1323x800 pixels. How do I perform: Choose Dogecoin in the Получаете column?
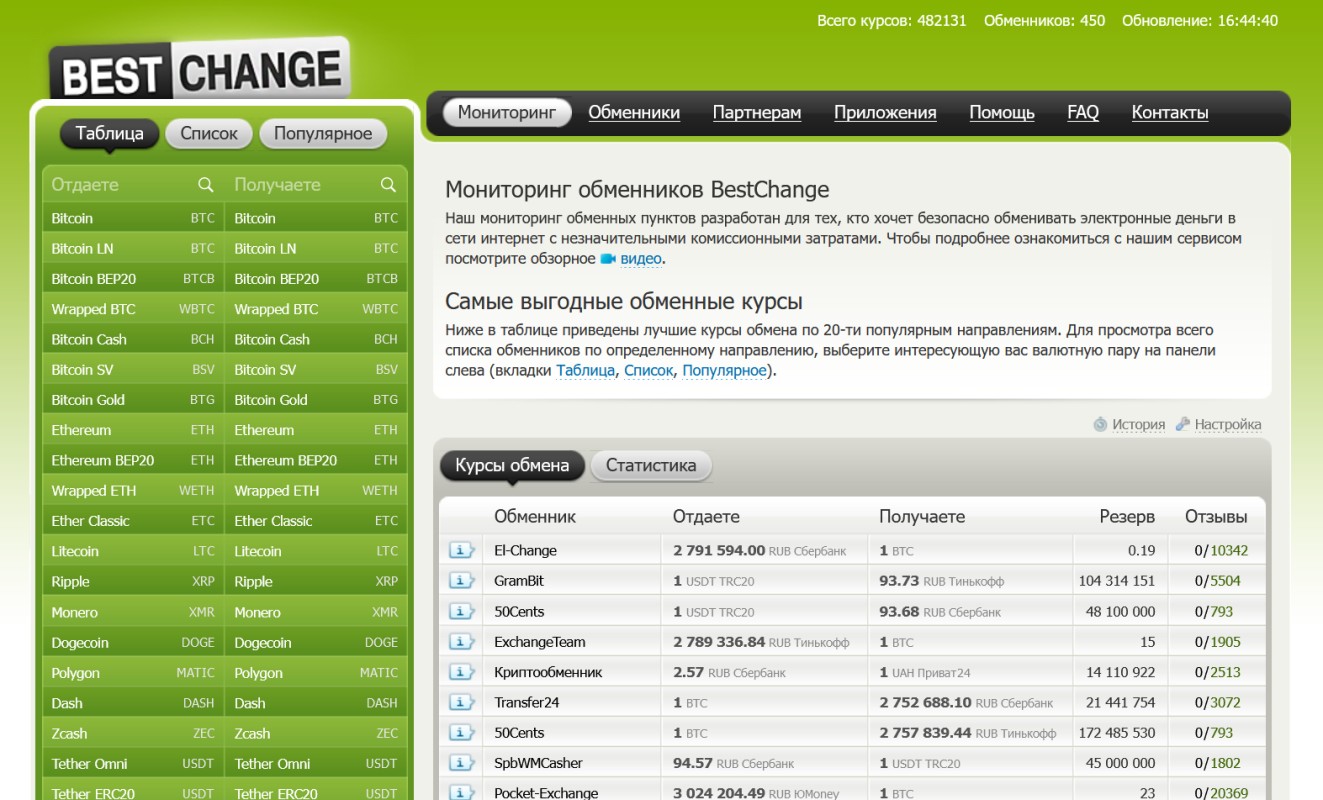coord(316,642)
